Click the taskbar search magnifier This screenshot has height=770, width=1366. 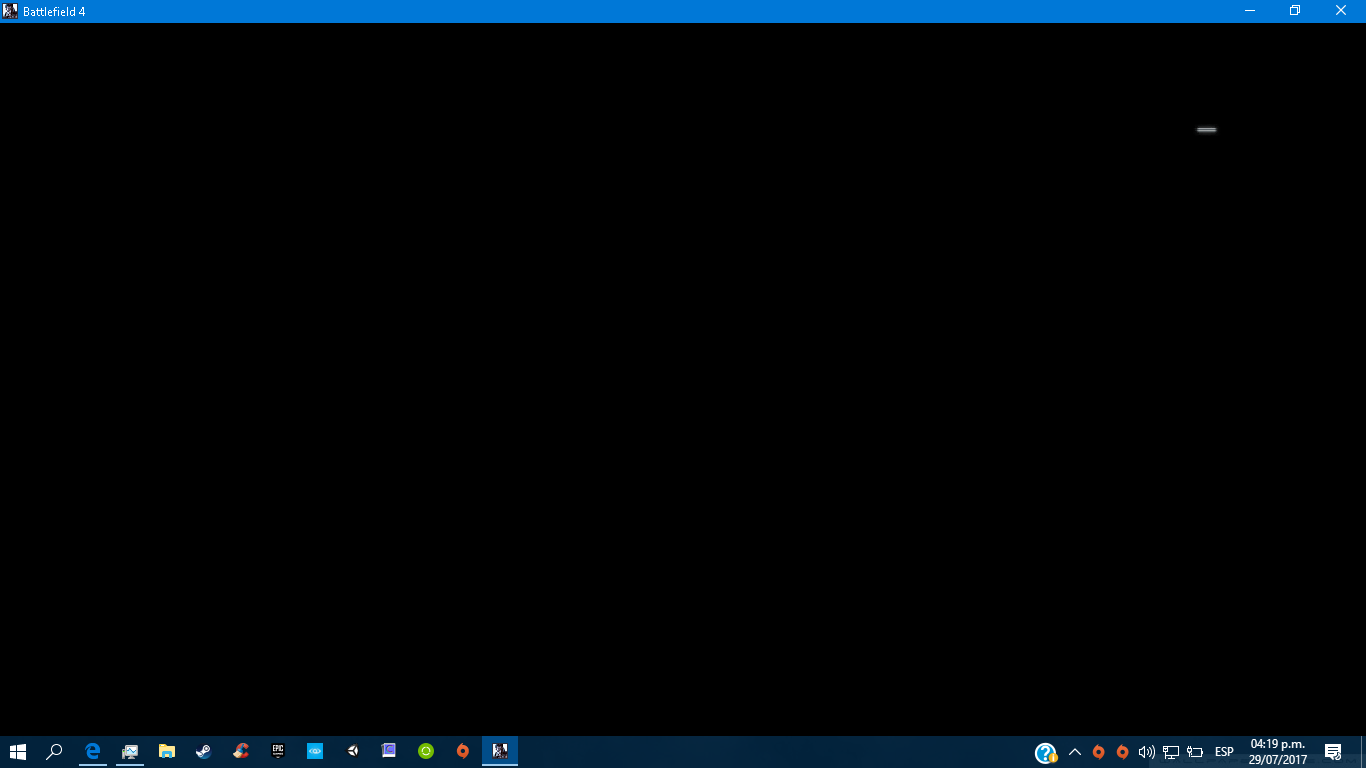point(55,752)
